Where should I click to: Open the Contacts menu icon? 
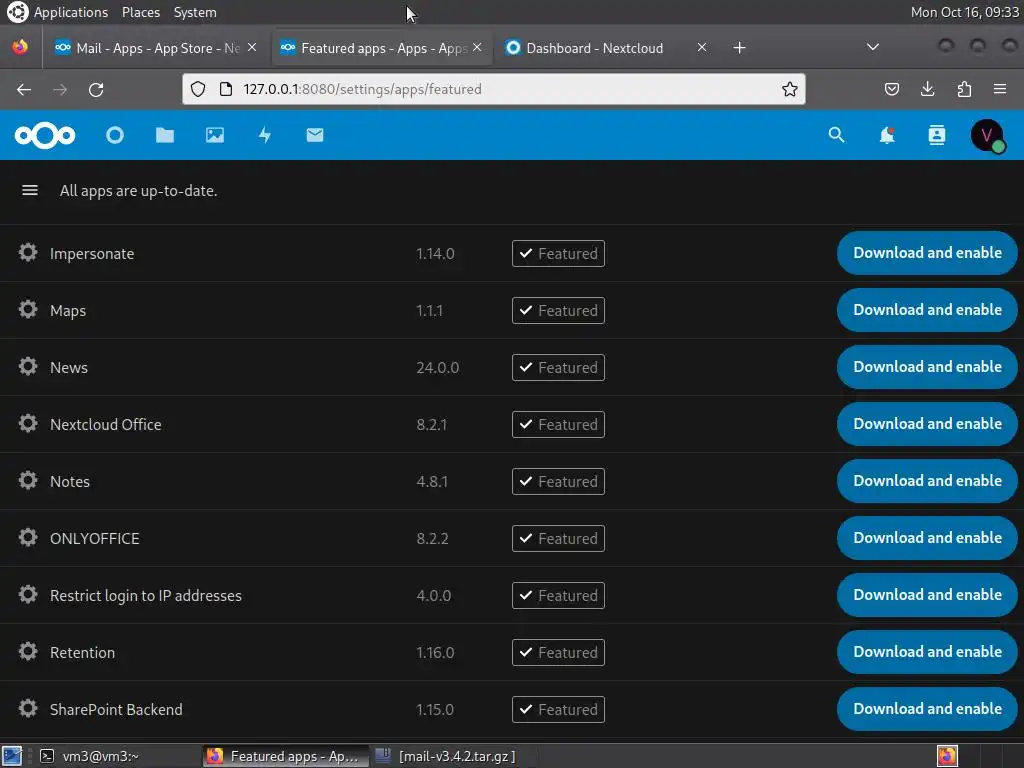(x=936, y=135)
